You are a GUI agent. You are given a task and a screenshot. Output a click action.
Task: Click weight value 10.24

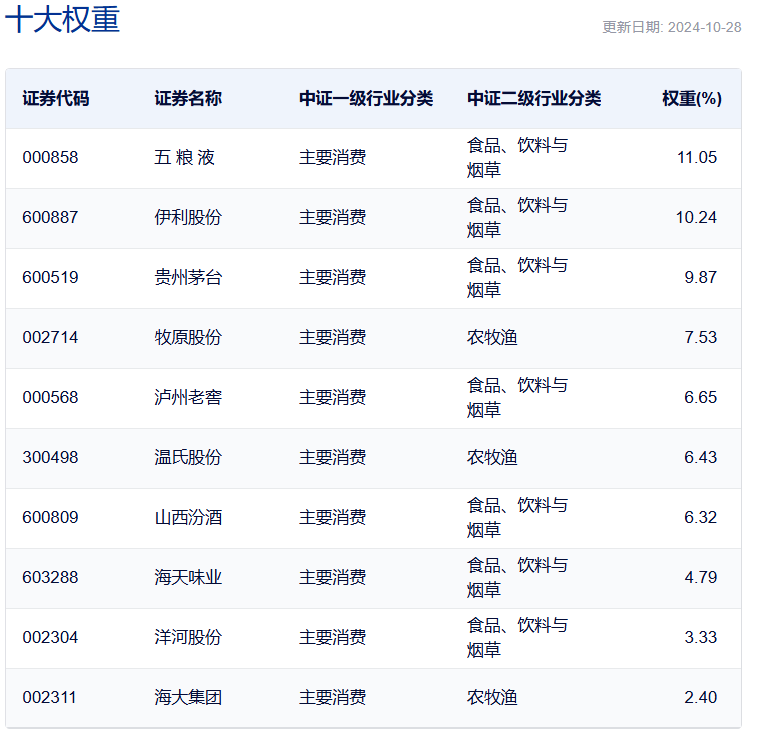[696, 217]
